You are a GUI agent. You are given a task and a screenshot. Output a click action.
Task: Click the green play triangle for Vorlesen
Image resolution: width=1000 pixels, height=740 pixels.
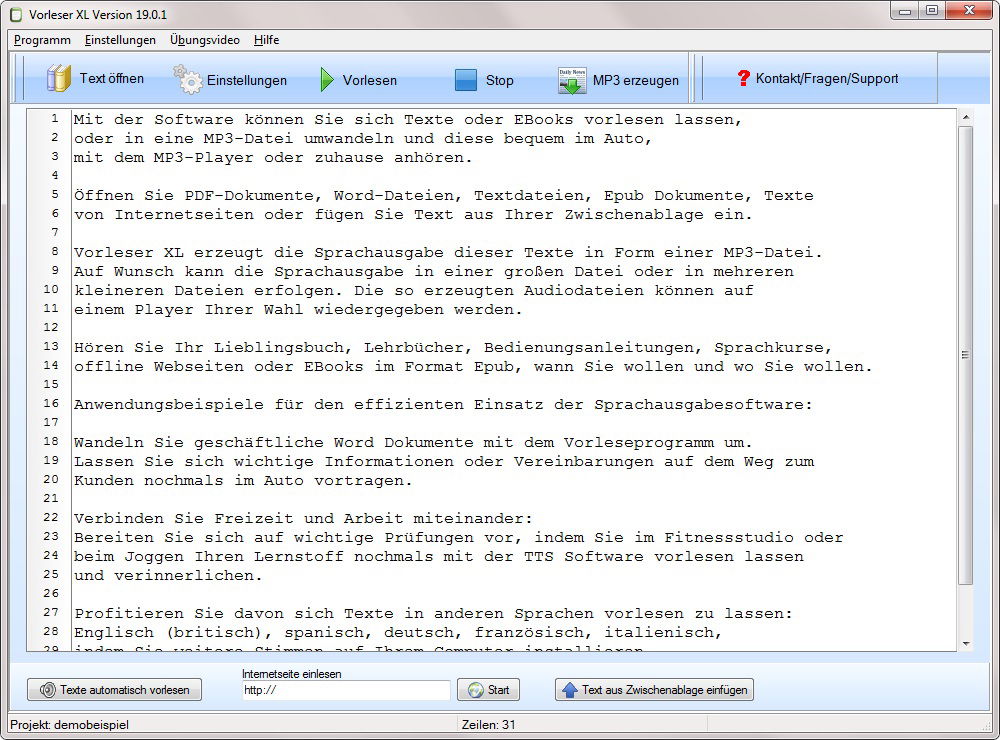coord(327,80)
